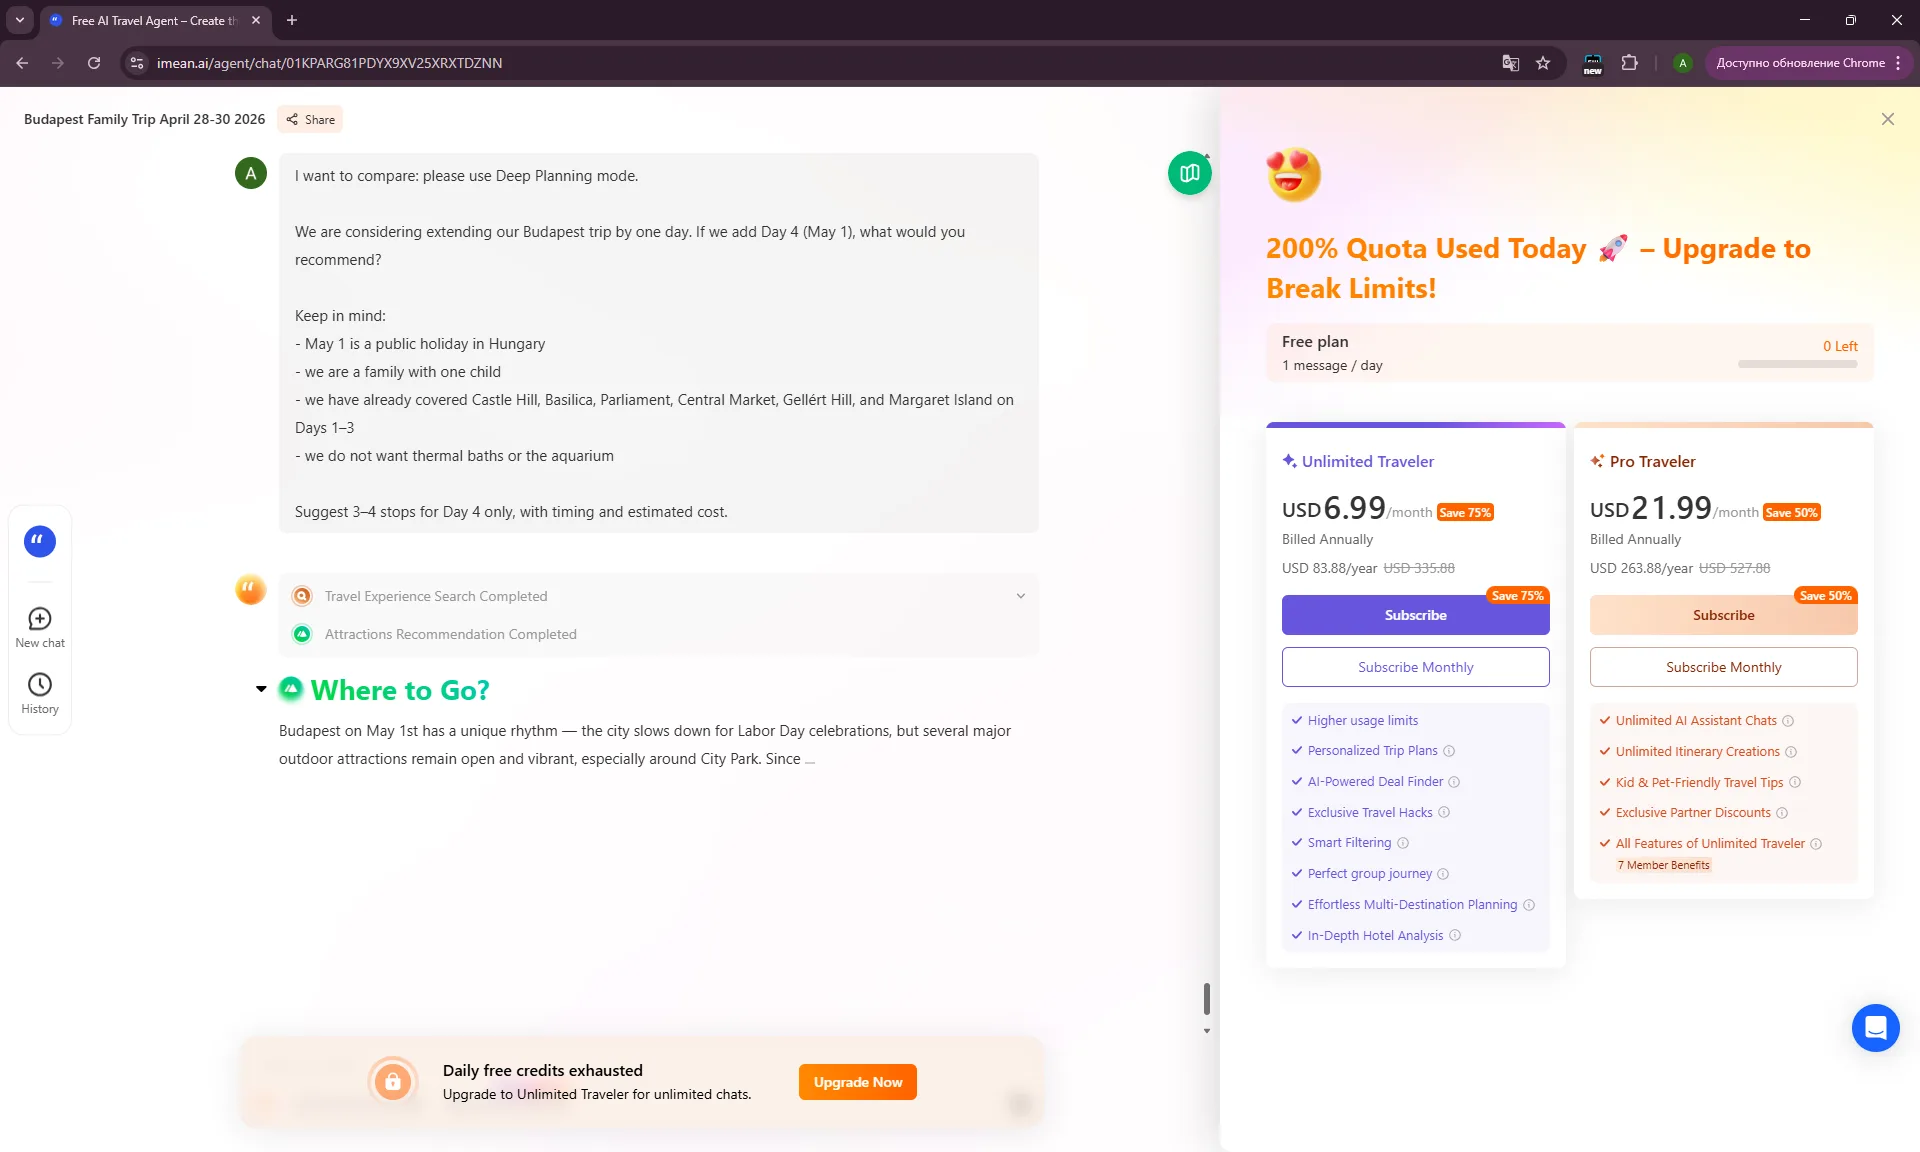
Task: Click info icon next to Exclusive Travel Hacks
Action: (1444, 812)
